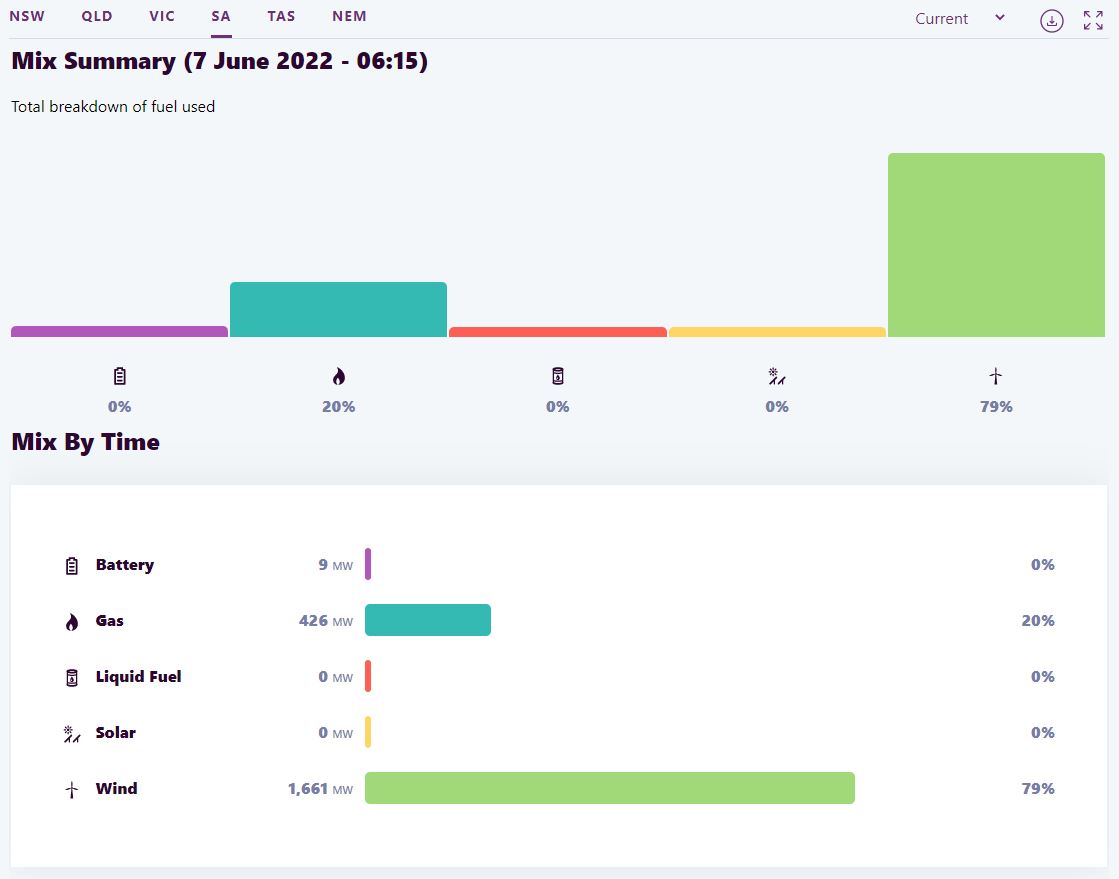
Task: Click the download icon in the header
Action: coord(1051,20)
